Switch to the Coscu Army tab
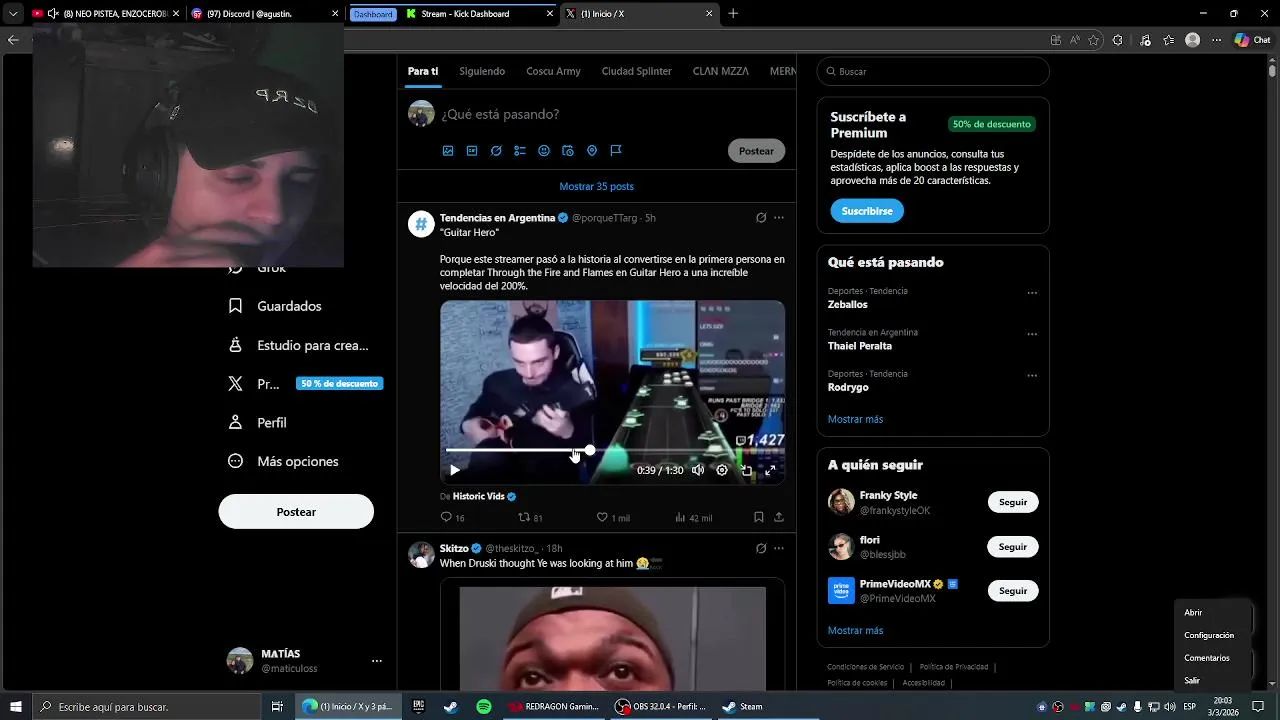The height and width of the screenshot is (720, 1280). 553,71
